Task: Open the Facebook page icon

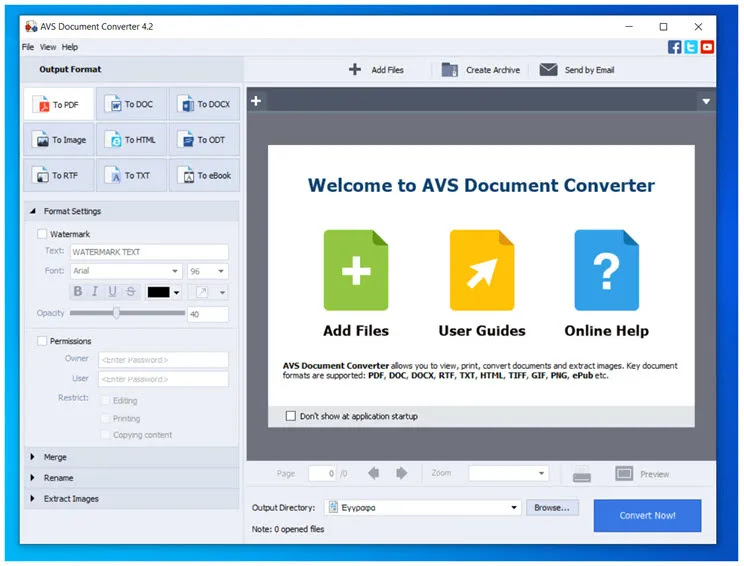Action: (x=674, y=47)
